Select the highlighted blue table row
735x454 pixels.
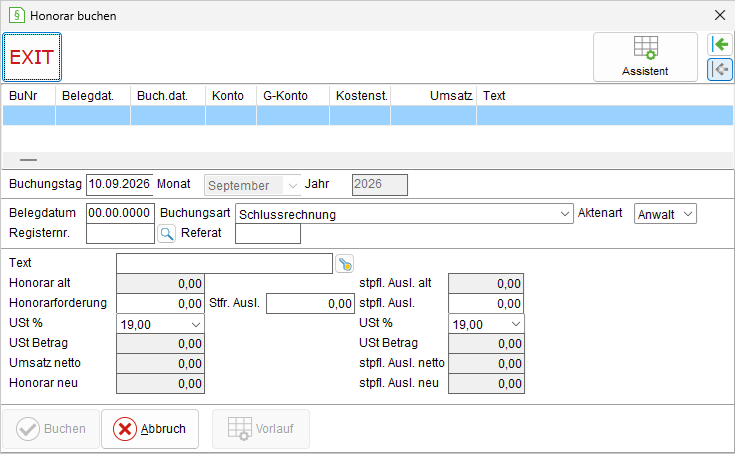368,115
